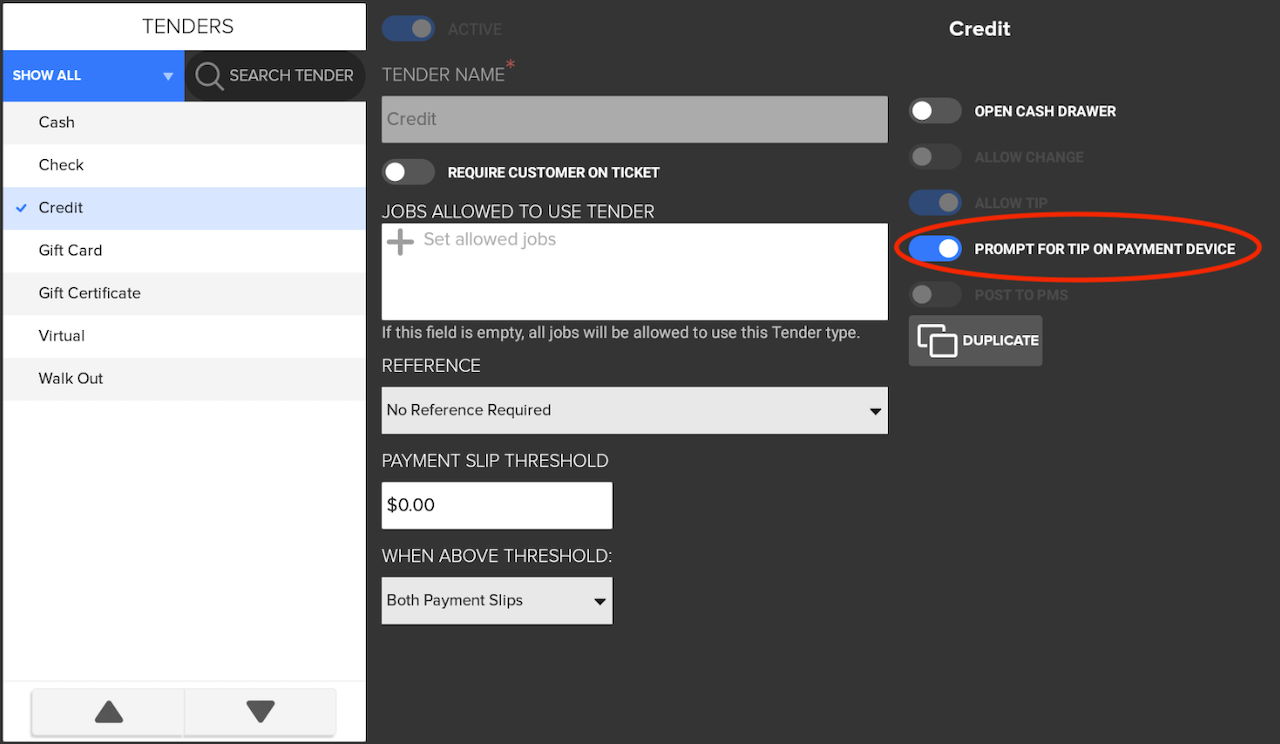Click the magnifier icon in Search Tender
The width and height of the screenshot is (1280, 744).
point(209,76)
